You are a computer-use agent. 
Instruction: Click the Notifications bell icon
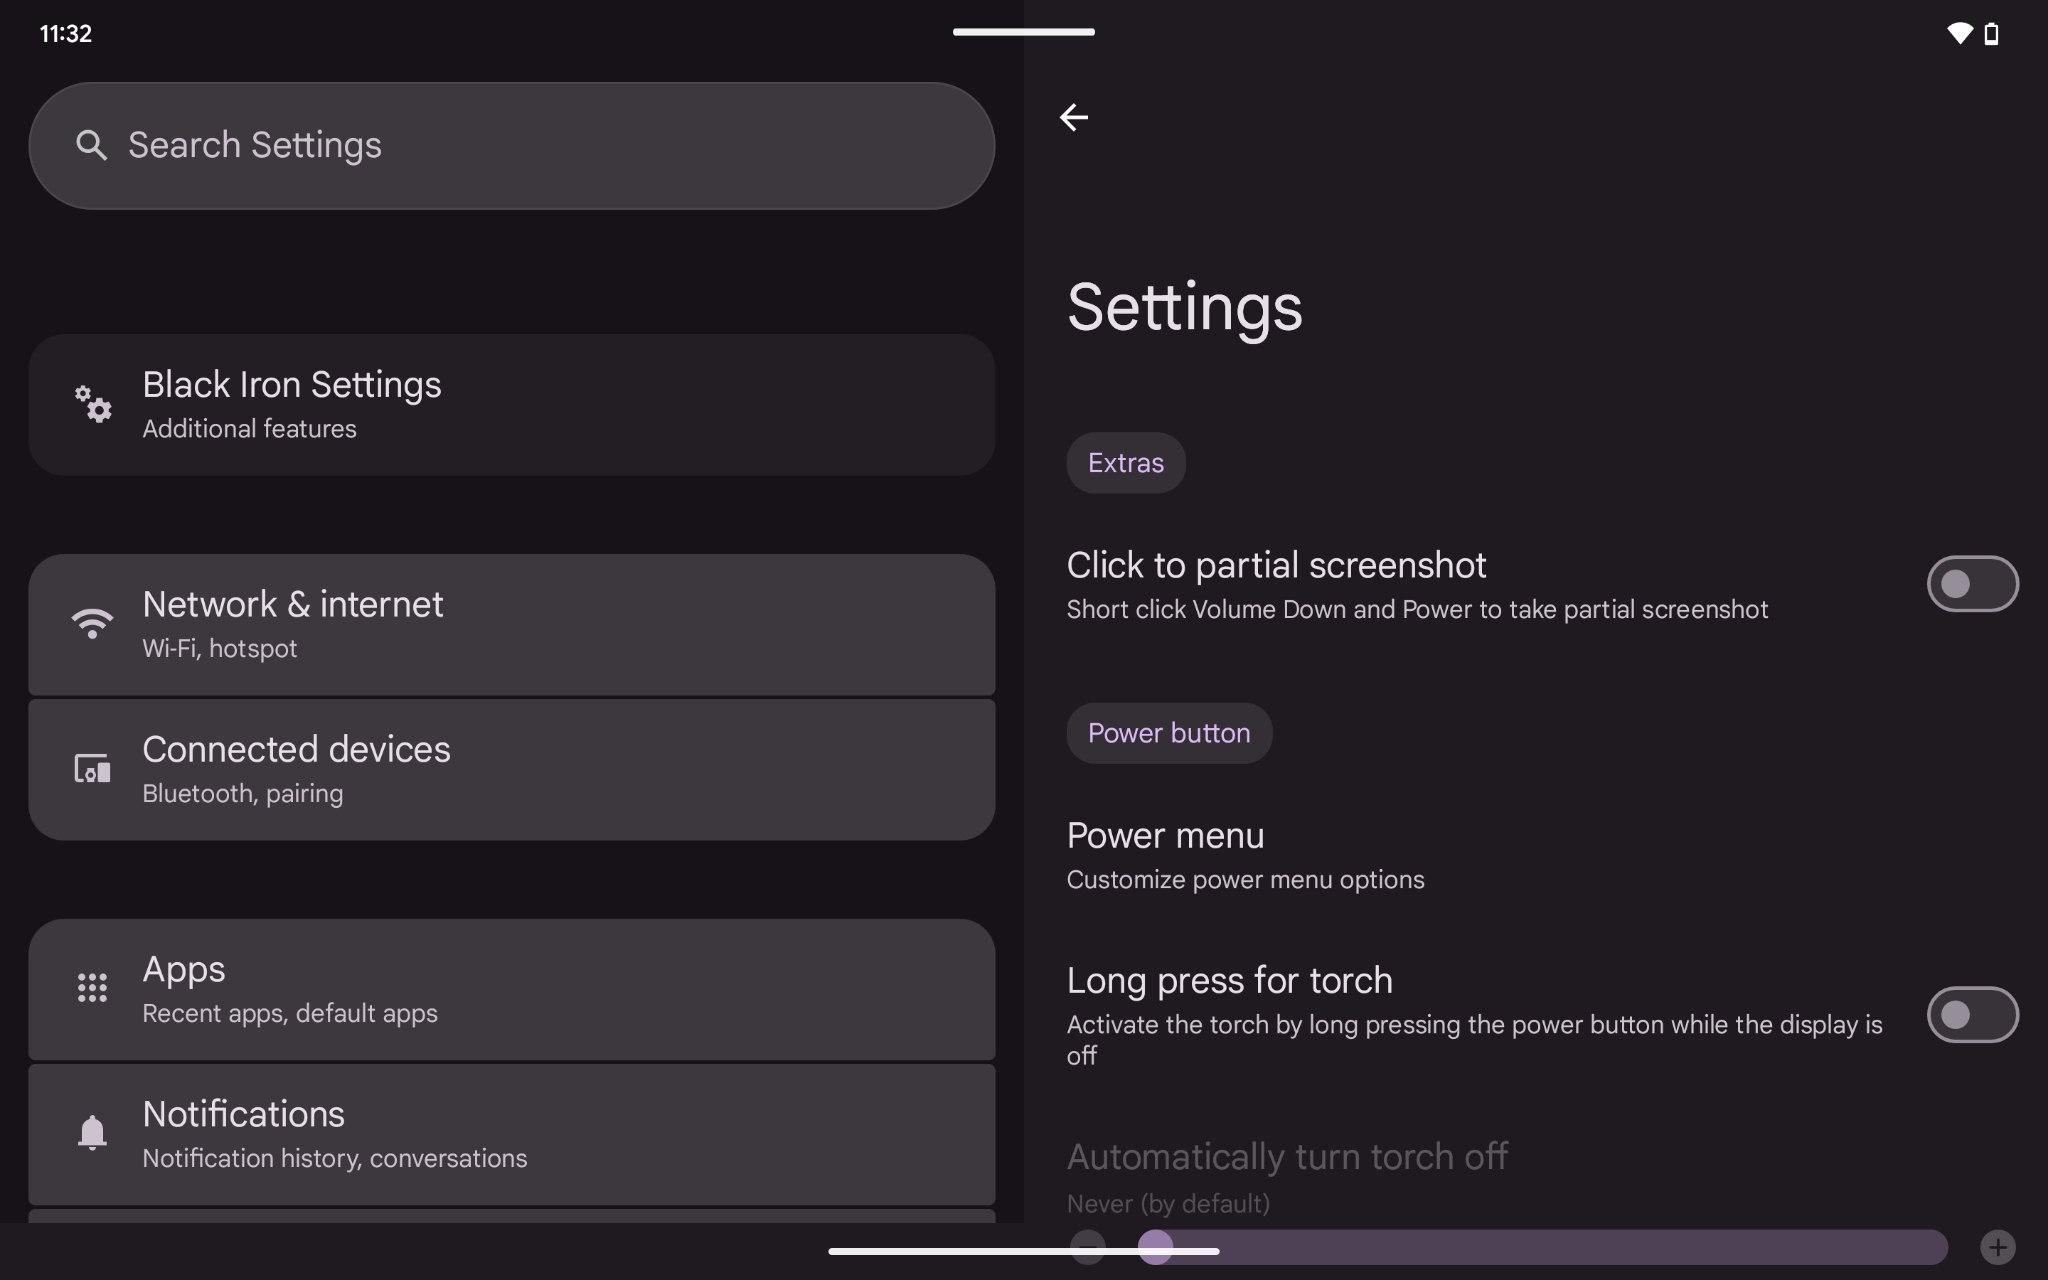(x=92, y=1133)
